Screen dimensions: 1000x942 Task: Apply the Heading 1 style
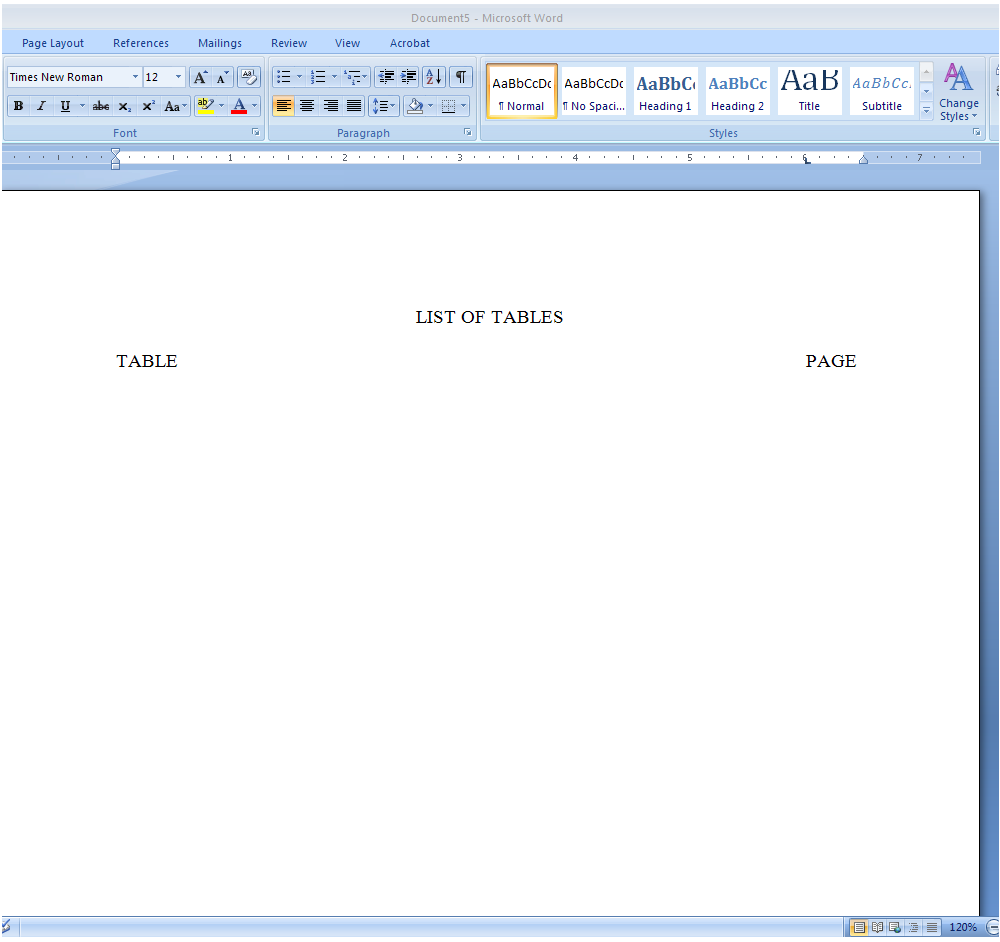[665, 90]
